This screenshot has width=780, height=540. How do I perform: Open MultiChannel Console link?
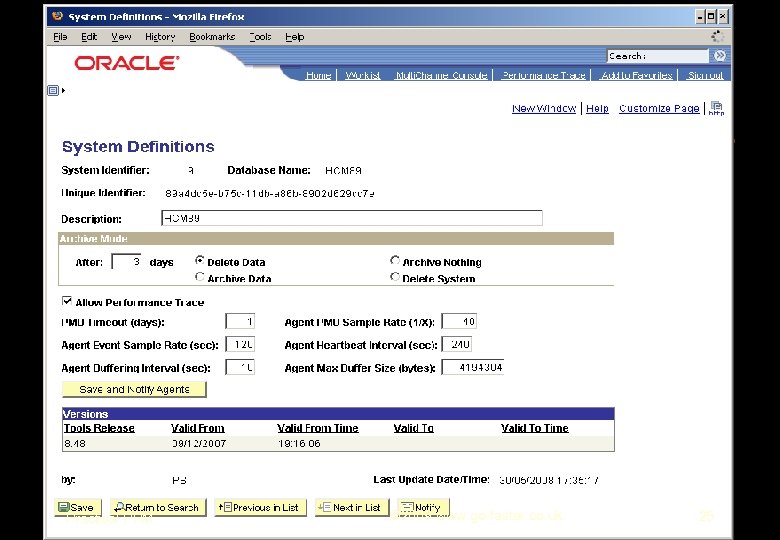pos(441,75)
